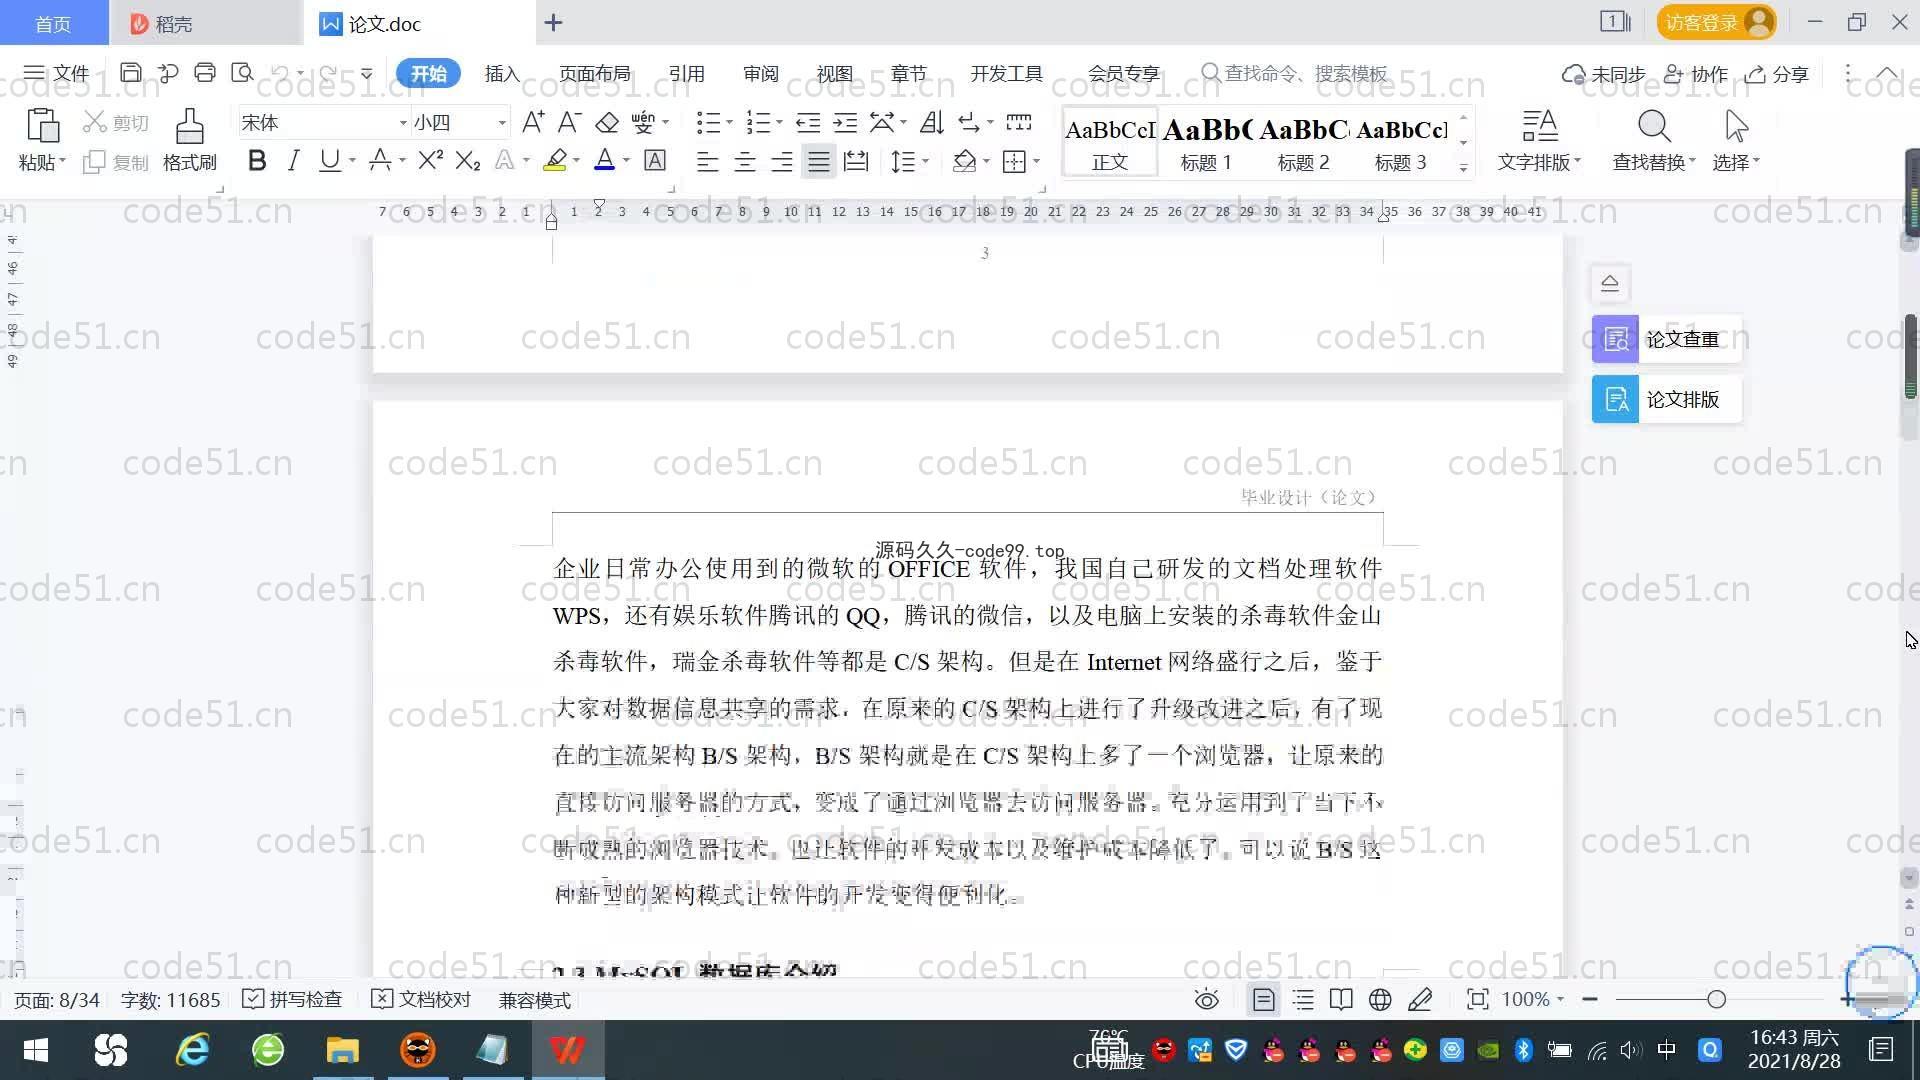This screenshot has width=1920, height=1080.
Task: Open highlight color dropdown arrow
Action: pyautogui.click(x=577, y=161)
